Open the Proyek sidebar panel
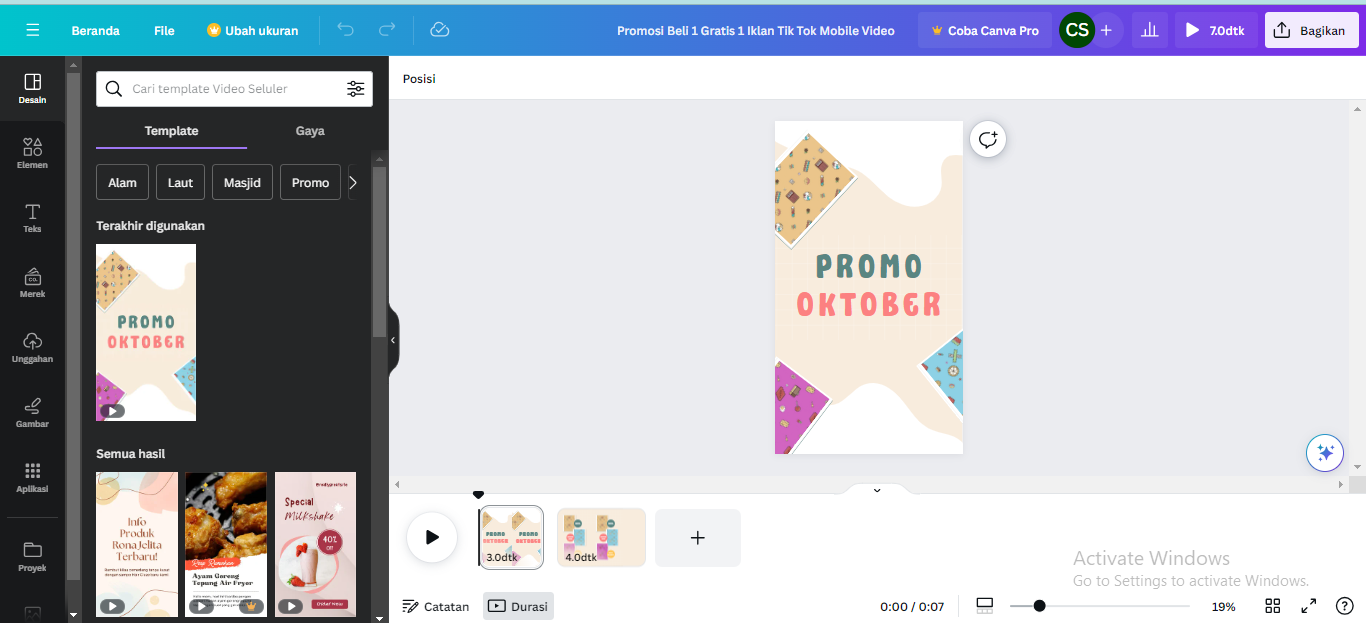This screenshot has width=1367, height=624. coord(32,553)
